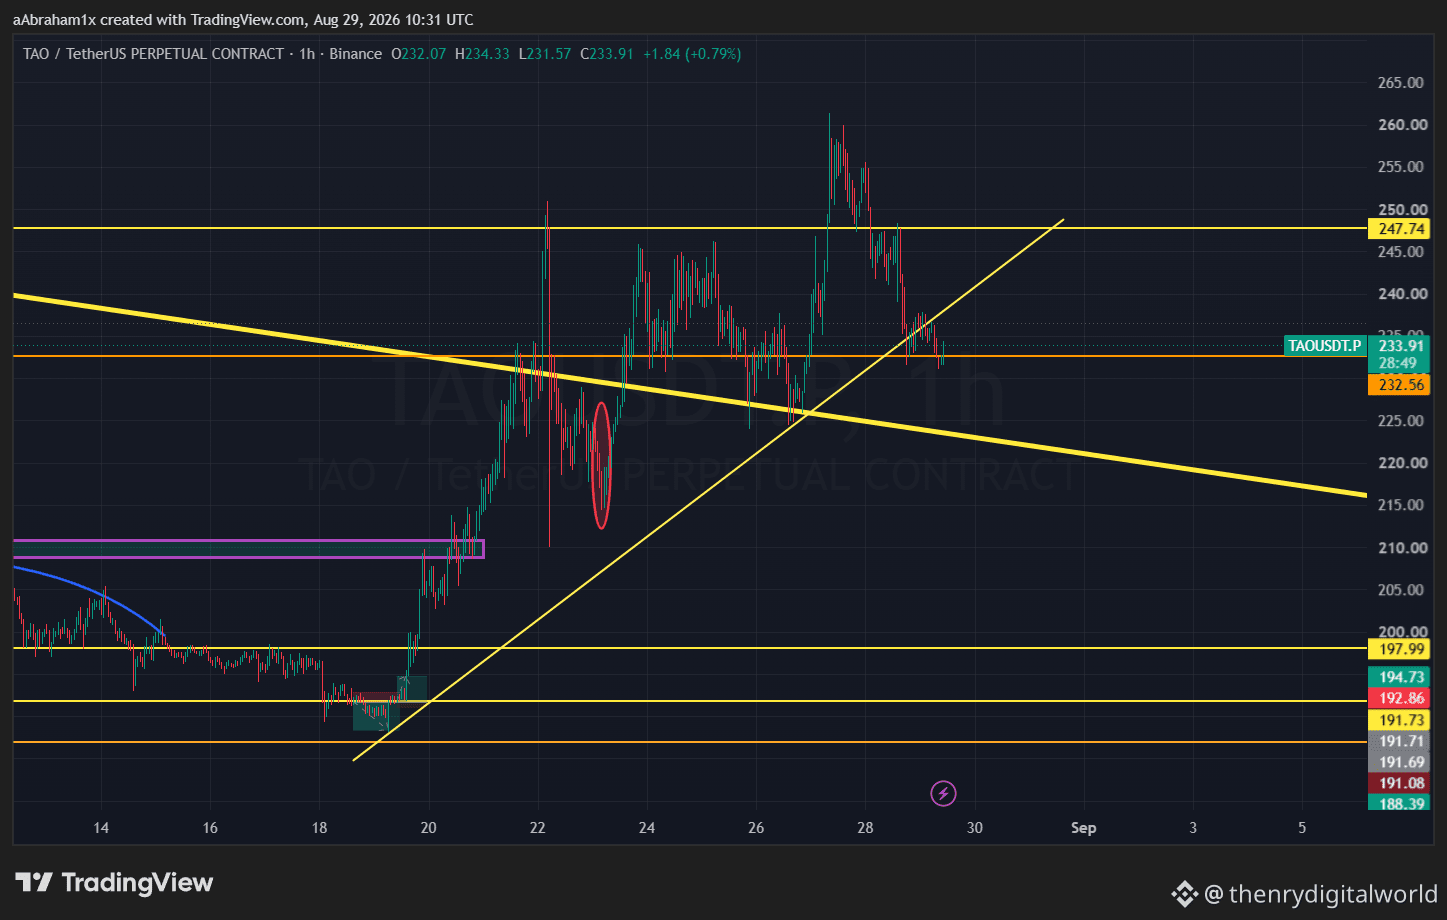Click the pink lightning bolt event icon

click(943, 794)
